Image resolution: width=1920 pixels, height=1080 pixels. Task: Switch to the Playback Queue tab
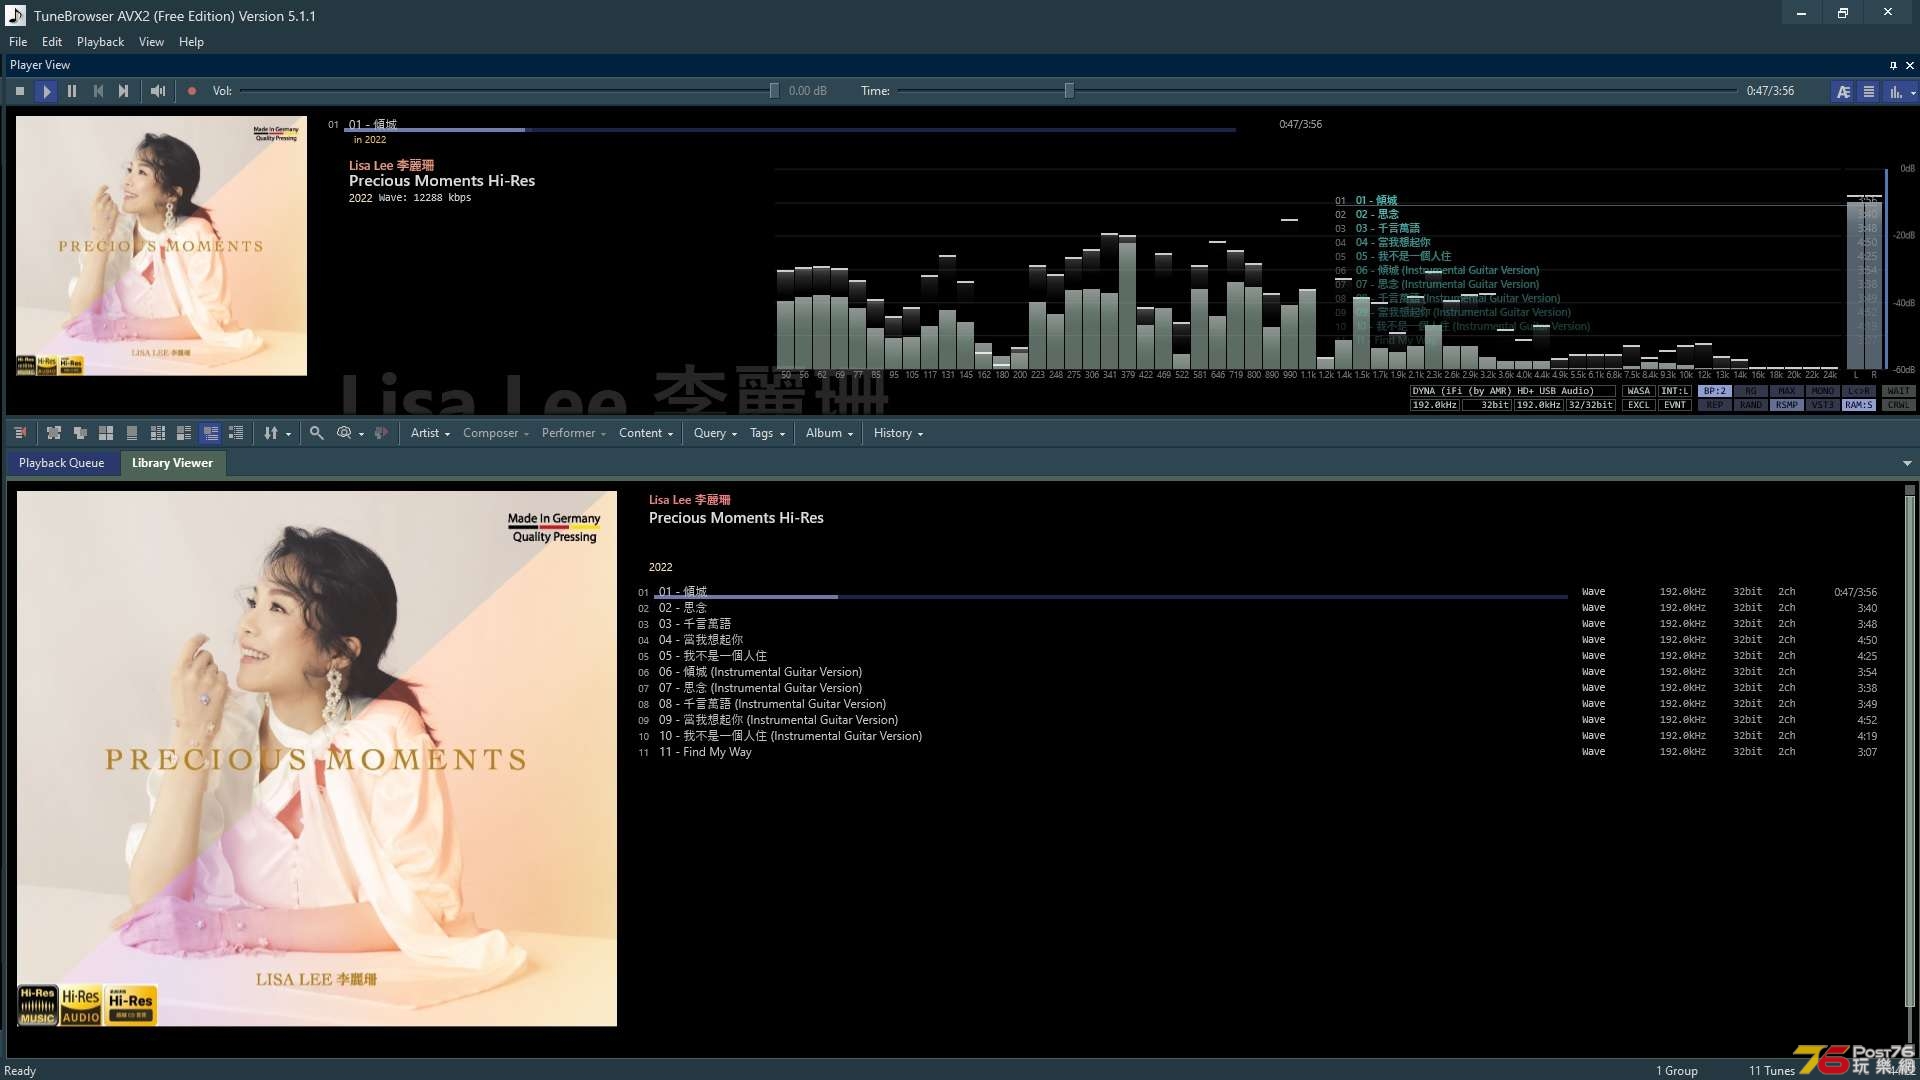pyautogui.click(x=61, y=463)
